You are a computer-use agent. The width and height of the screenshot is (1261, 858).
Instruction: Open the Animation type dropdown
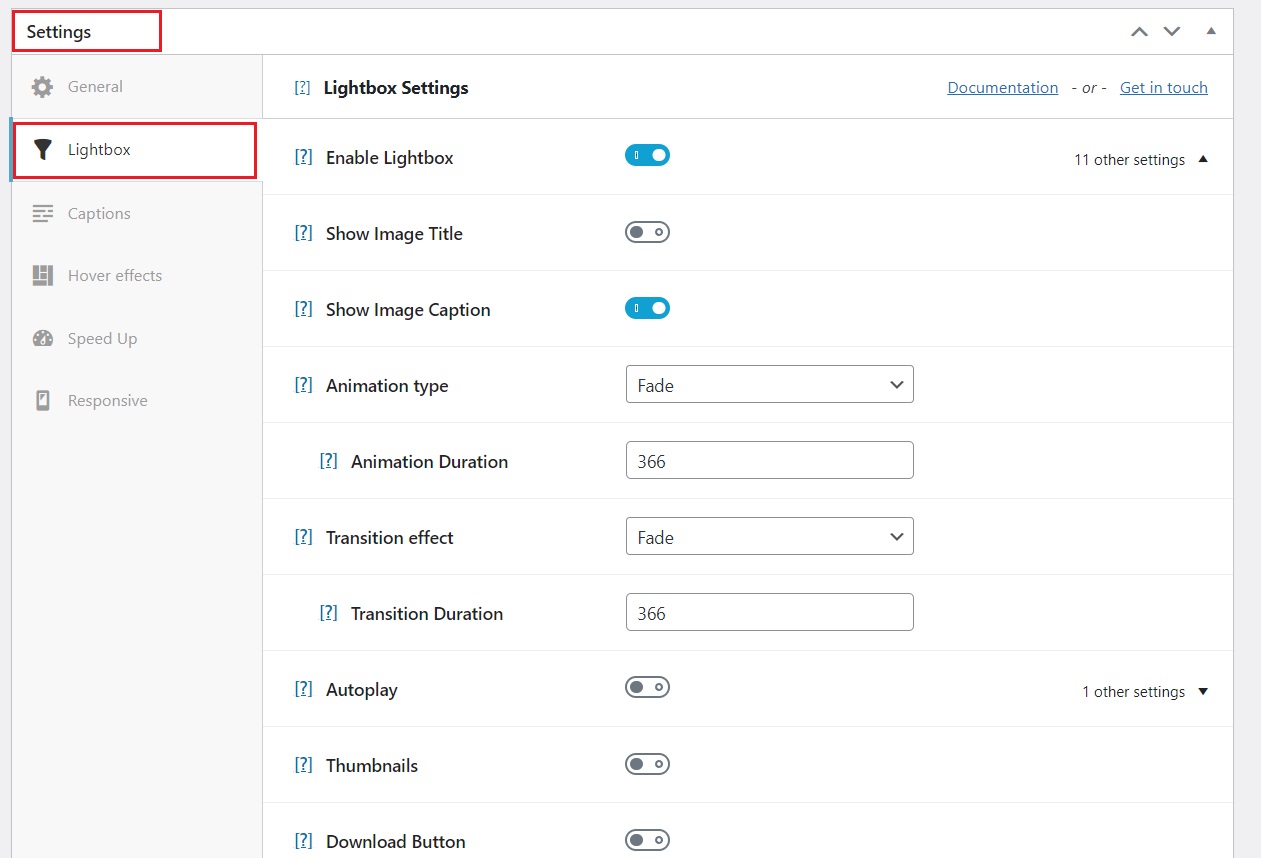point(769,385)
